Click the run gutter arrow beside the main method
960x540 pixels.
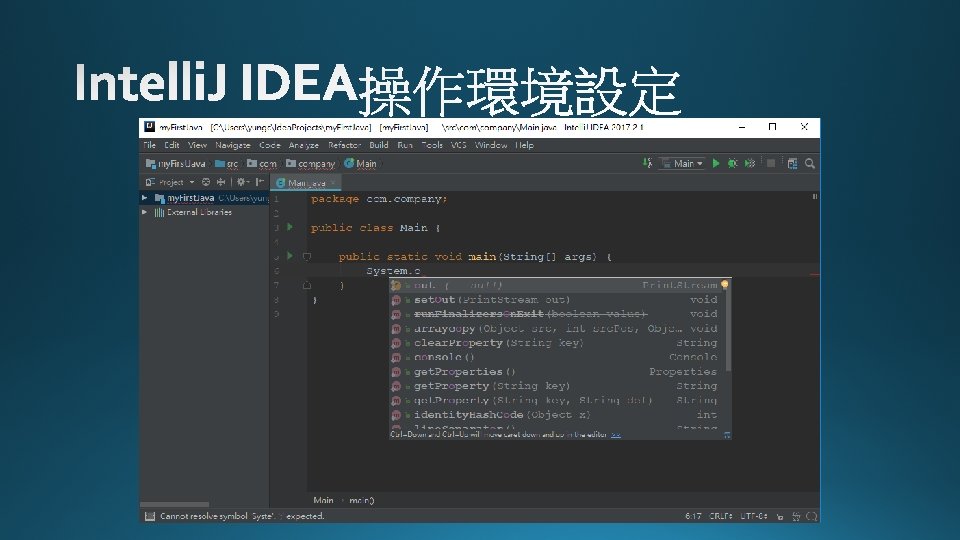tap(290, 256)
